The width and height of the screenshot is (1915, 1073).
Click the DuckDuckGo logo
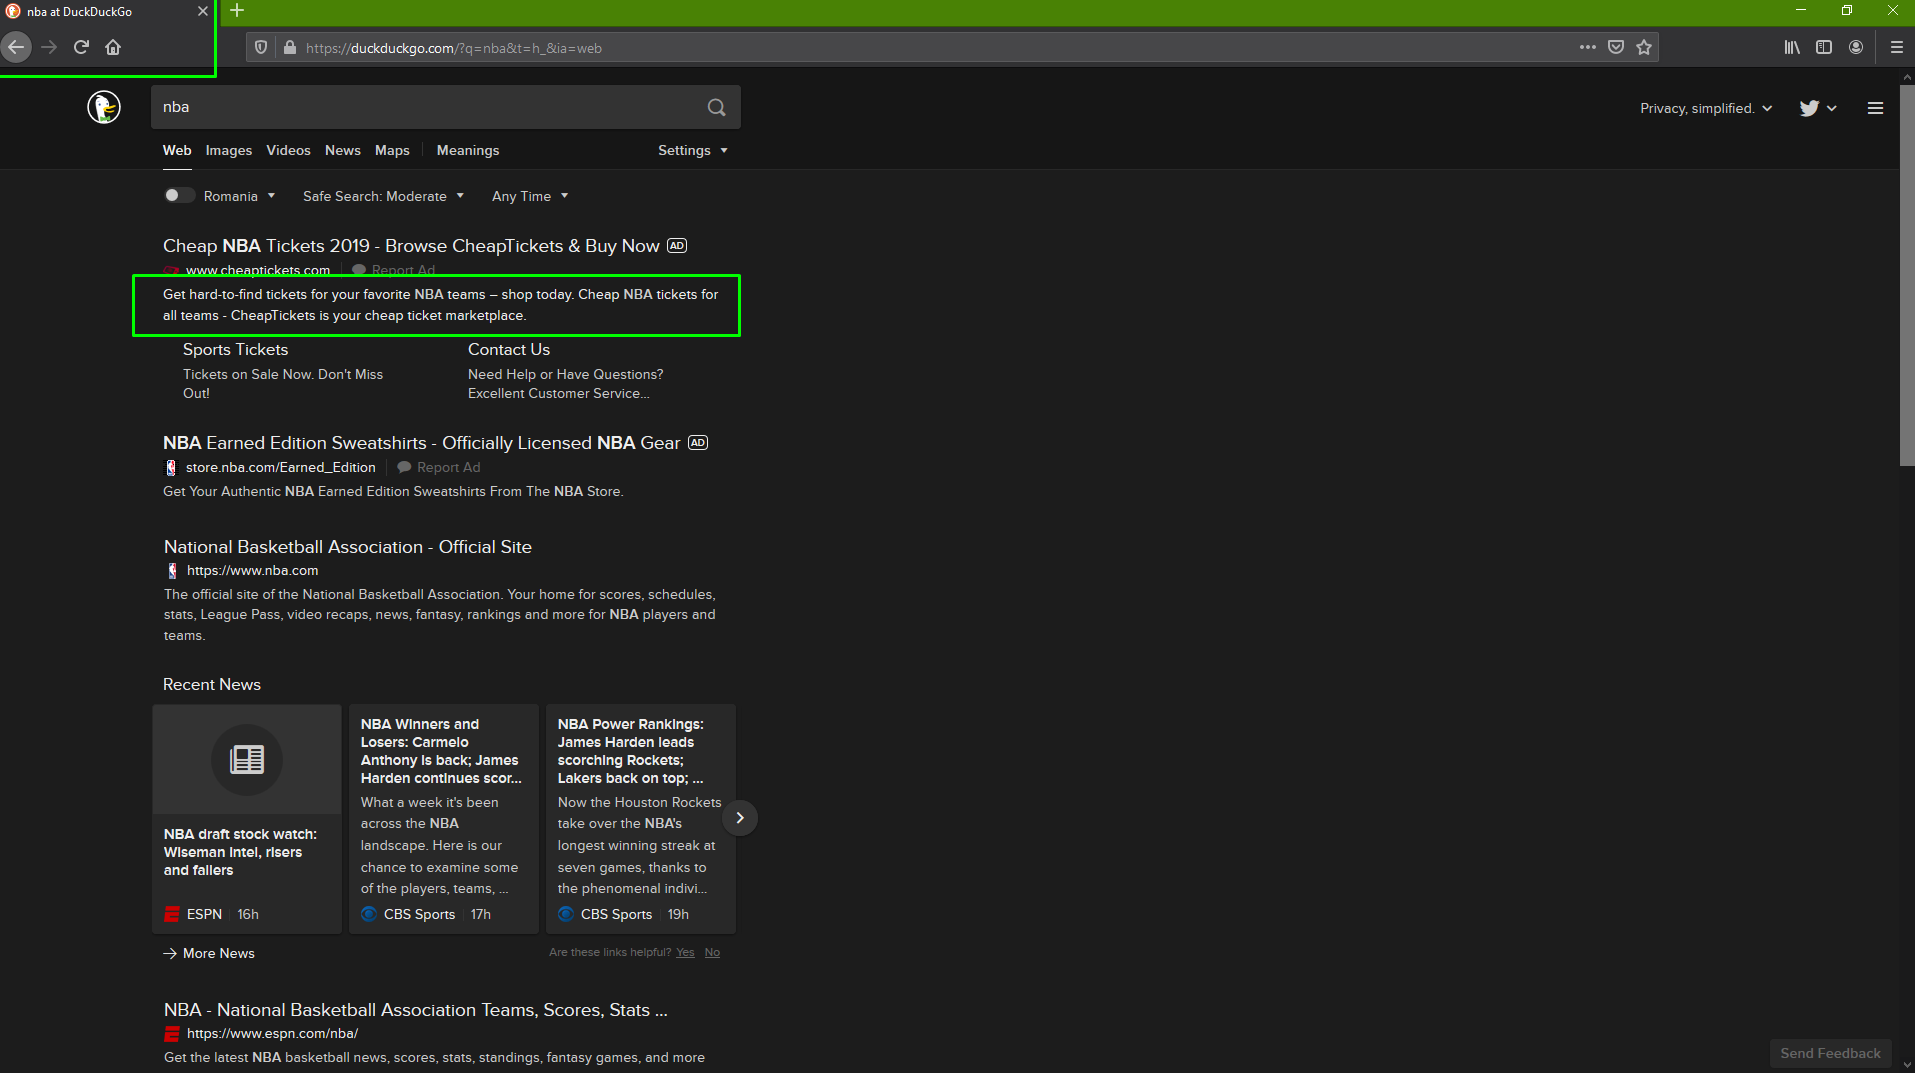pos(104,107)
